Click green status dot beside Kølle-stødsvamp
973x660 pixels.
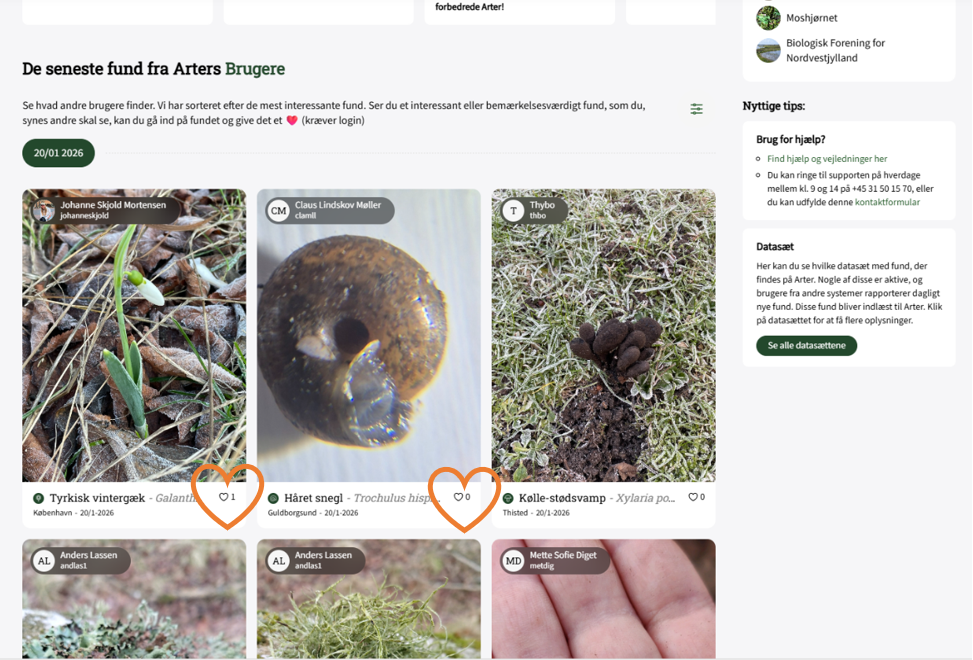pyautogui.click(x=508, y=498)
